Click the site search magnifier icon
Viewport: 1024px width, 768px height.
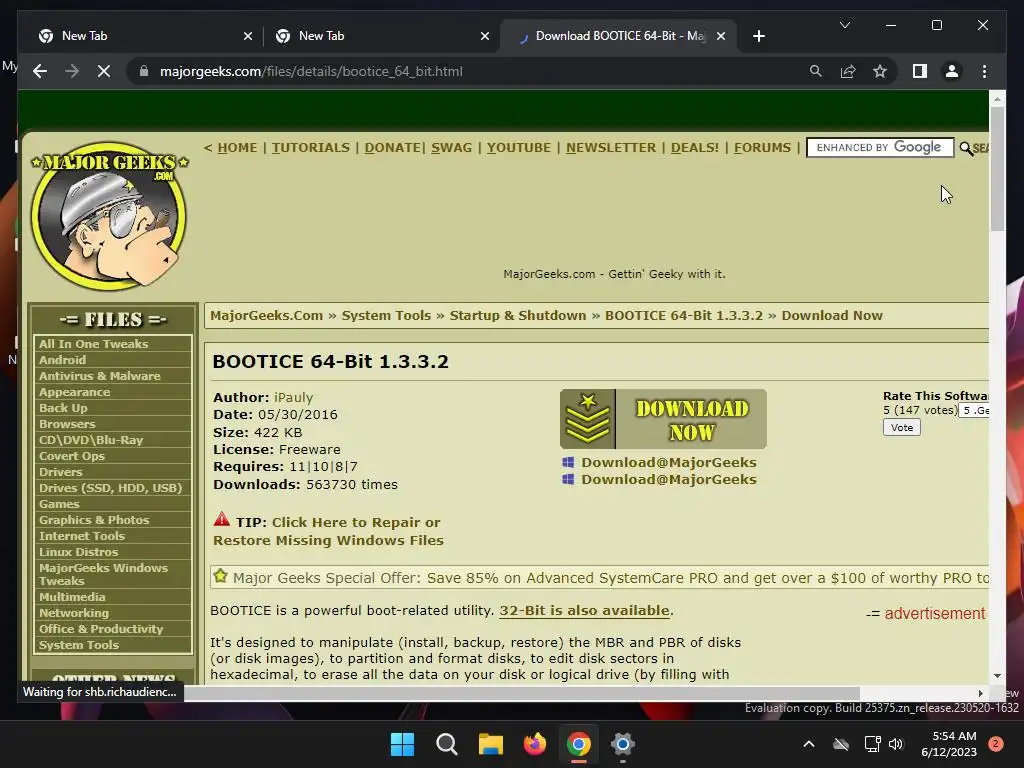click(966, 149)
